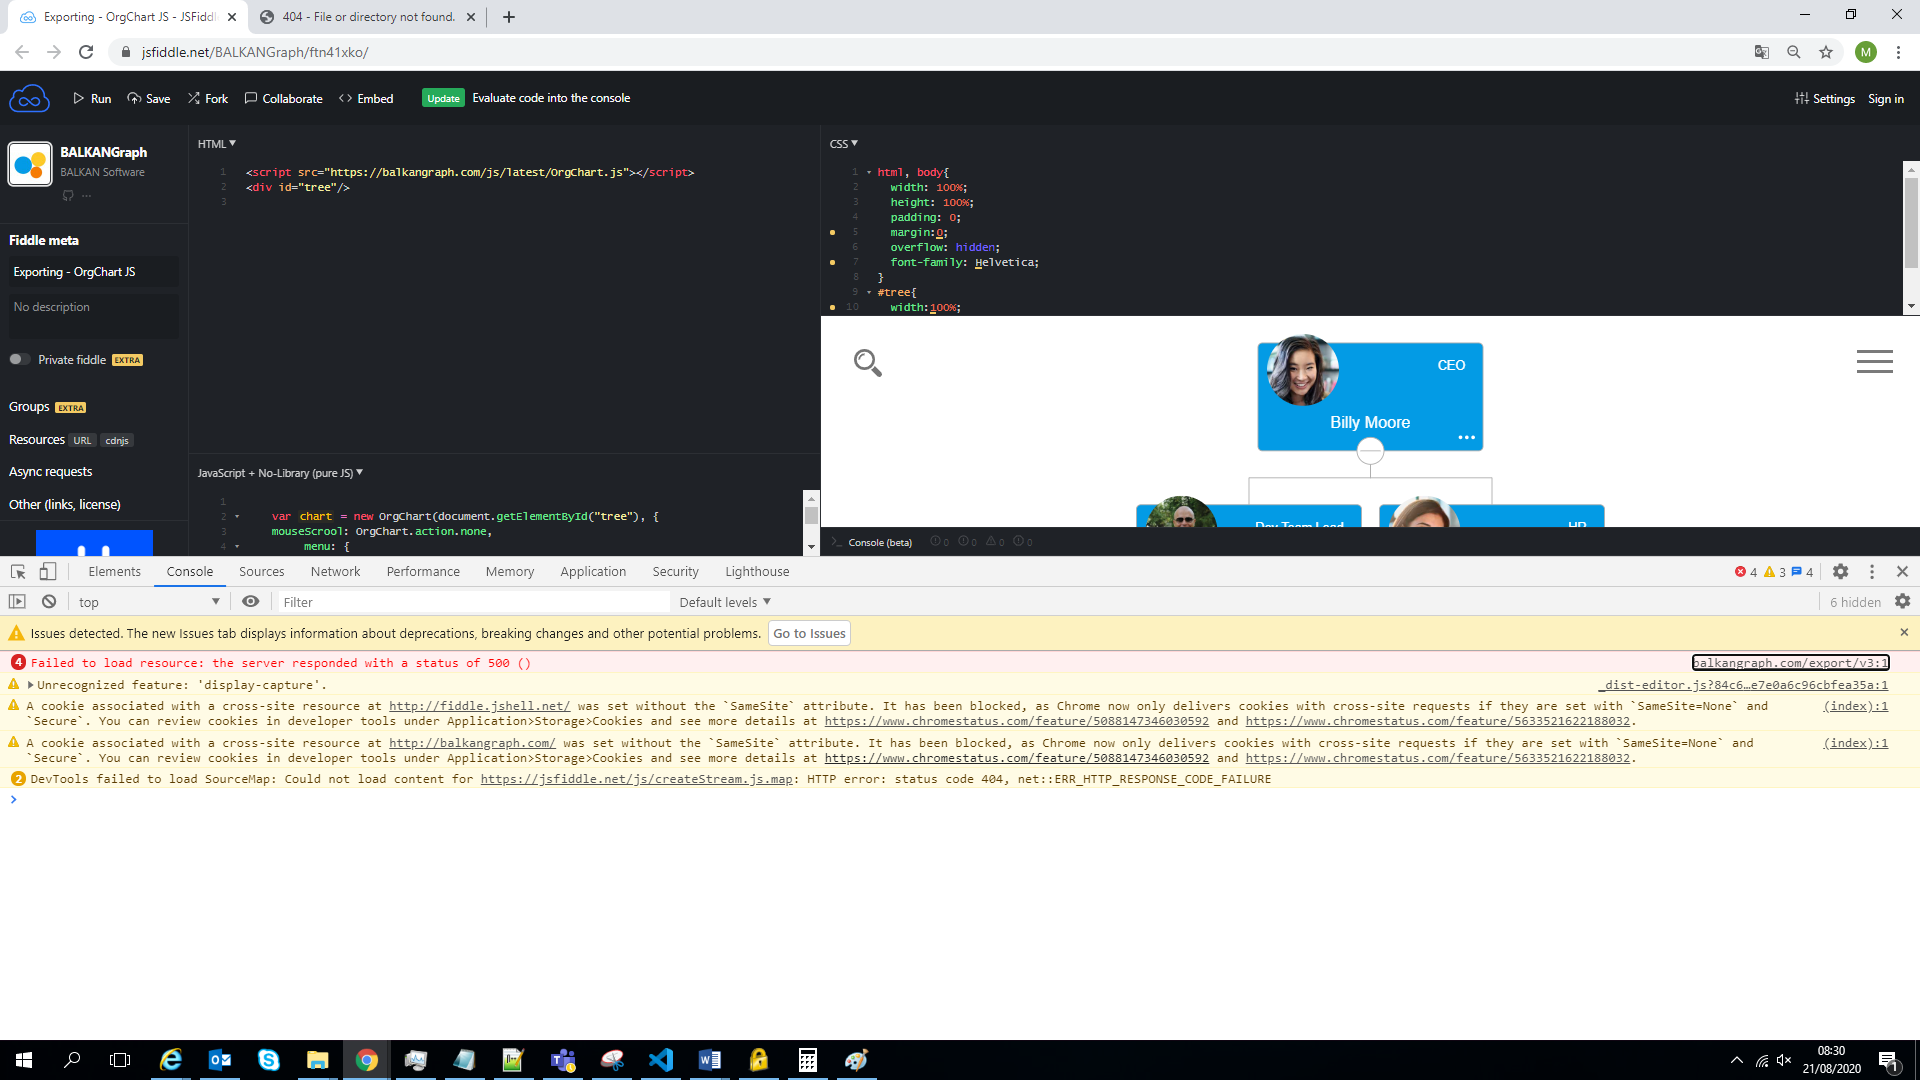This screenshot has width=1920, height=1080.
Task: Open more options on Billy Moore's card
Action: pyautogui.click(x=1466, y=437)
